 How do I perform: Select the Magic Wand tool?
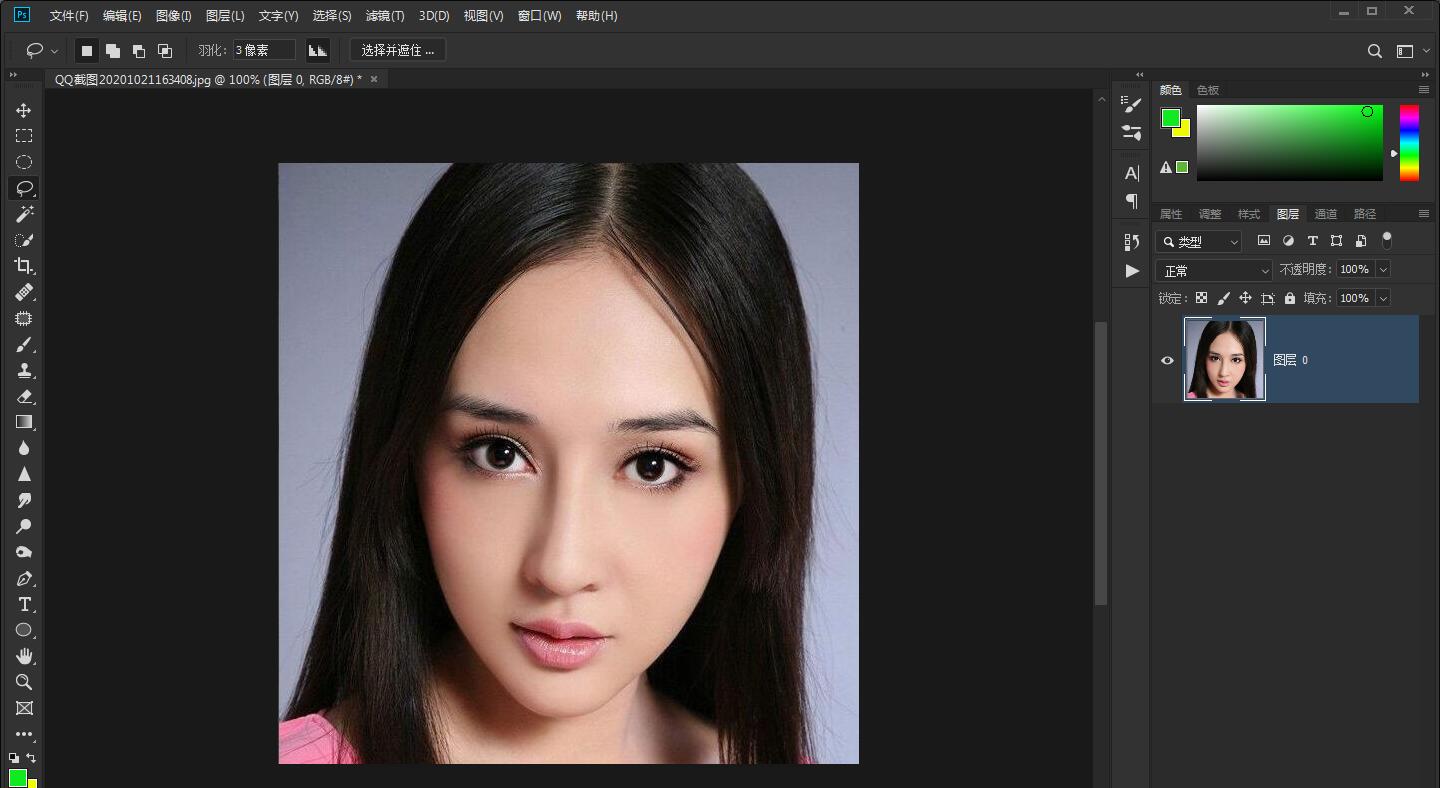pos(24,214)
